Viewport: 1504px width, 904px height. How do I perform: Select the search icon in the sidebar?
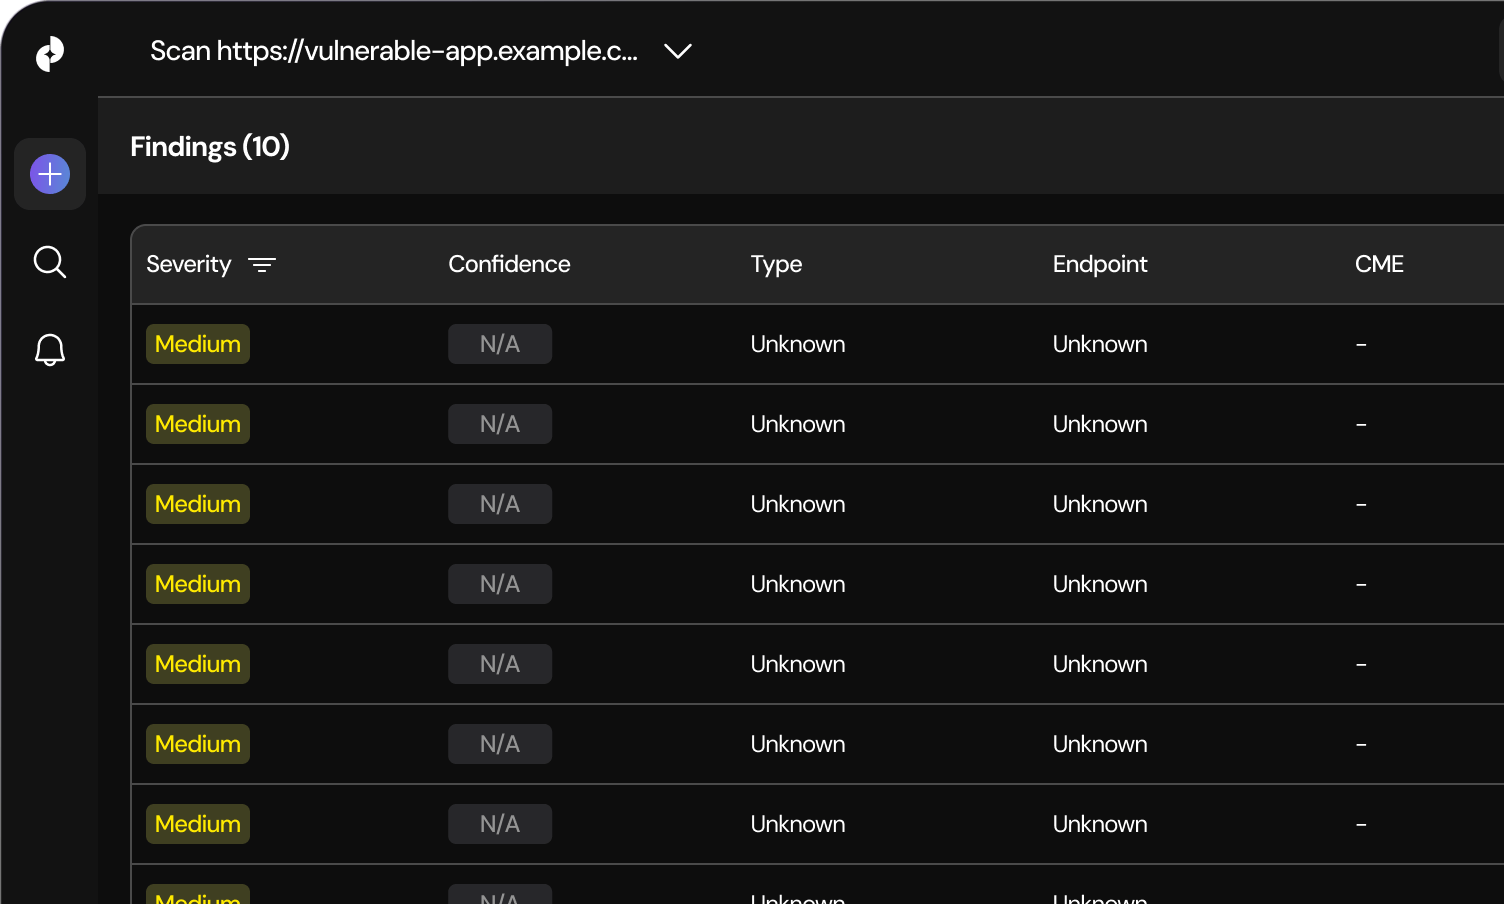point(50,262)
